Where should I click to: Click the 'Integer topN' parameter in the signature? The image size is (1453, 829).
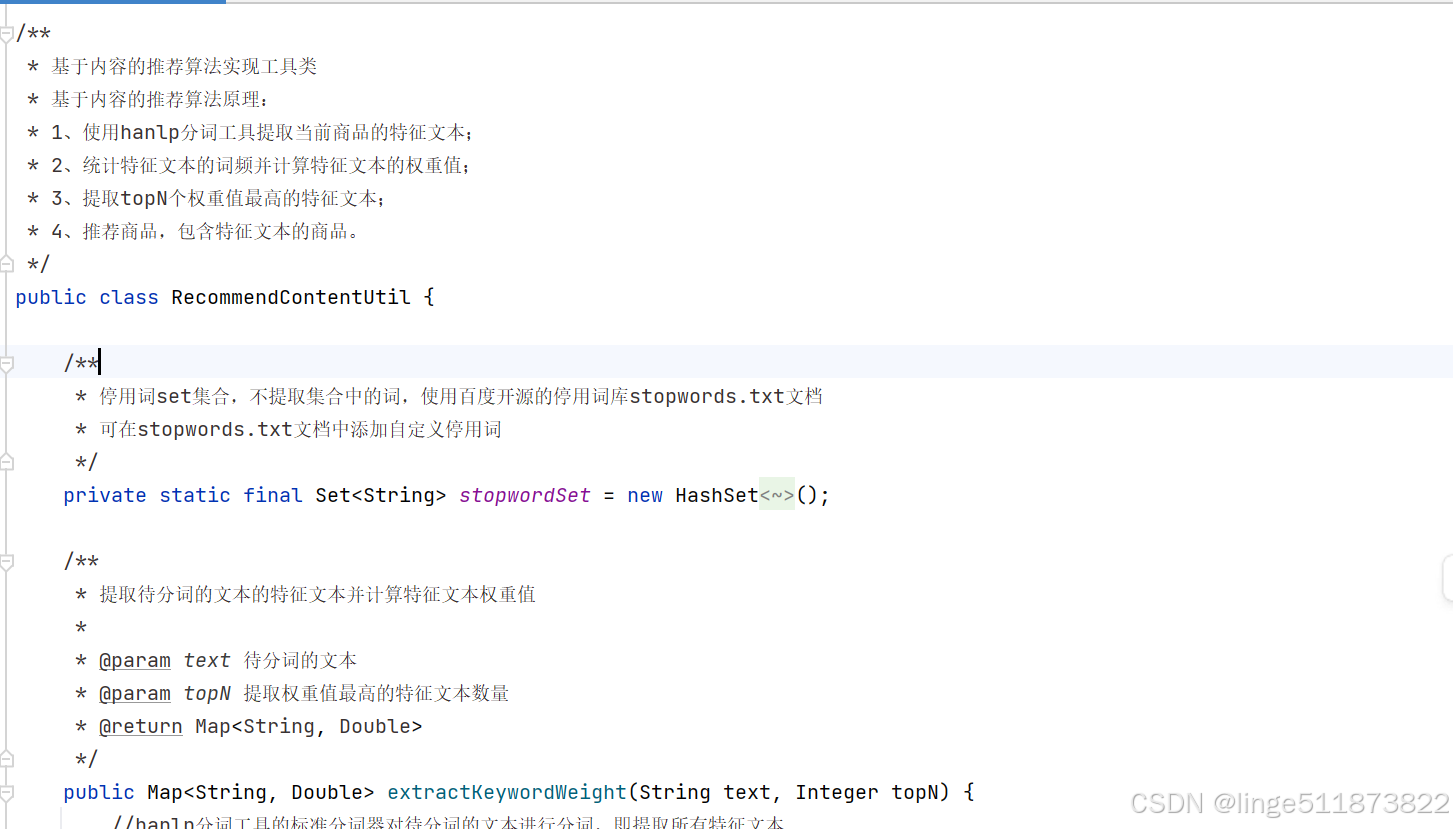[x=867, y=792]
